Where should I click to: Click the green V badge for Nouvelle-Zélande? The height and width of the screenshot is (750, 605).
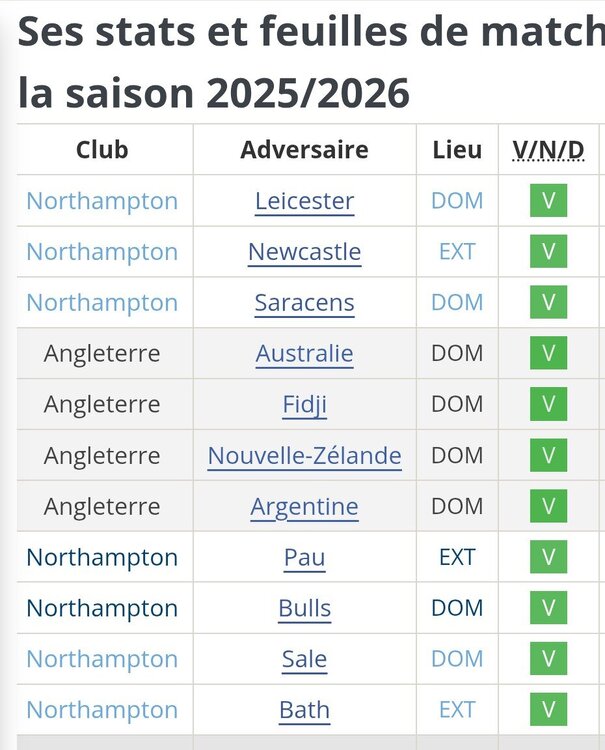pos(548,455)
